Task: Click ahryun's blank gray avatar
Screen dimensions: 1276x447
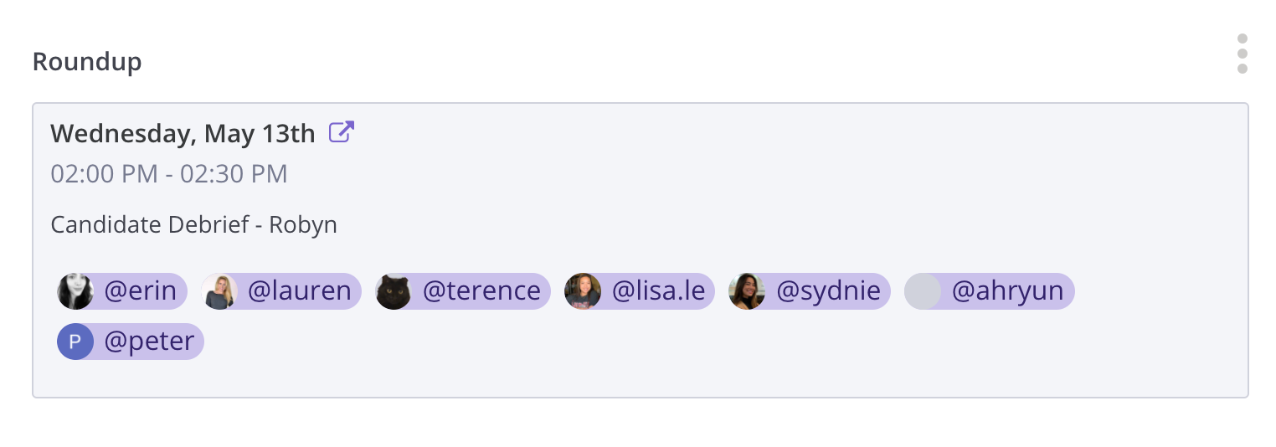Action: 923,291
